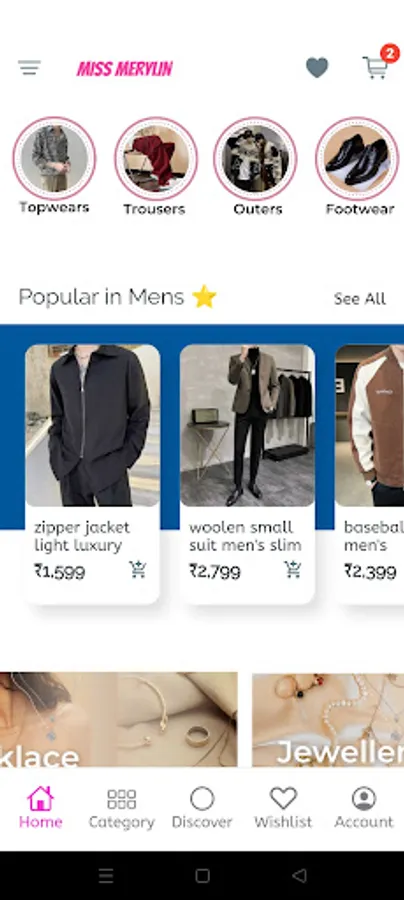
Task: Choose the Outers category circle
Action: [255, 158]
